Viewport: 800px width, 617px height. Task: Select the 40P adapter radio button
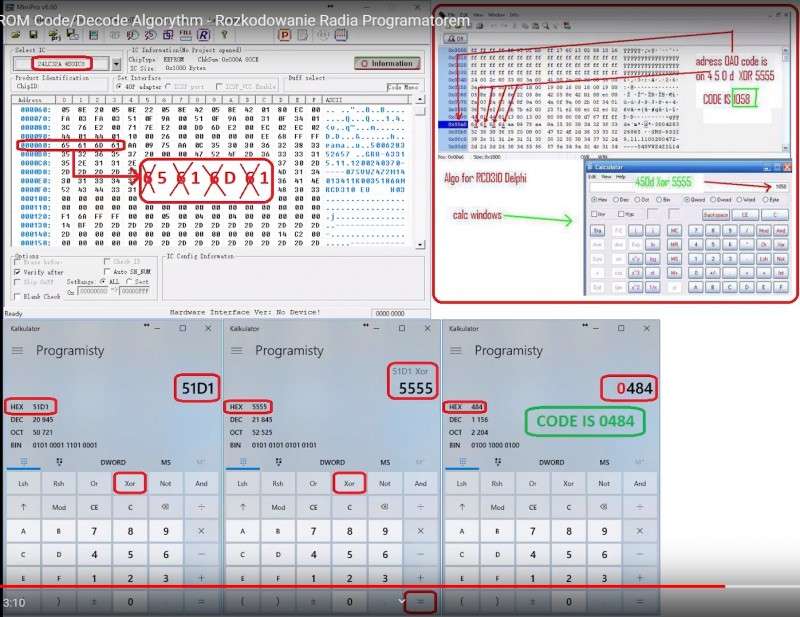pyautogui.click(x=120, y=87)
